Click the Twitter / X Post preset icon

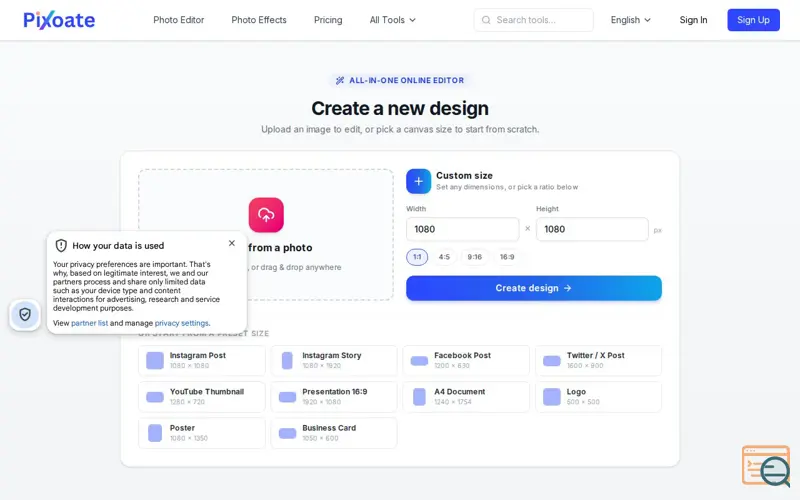click(552, 361)
